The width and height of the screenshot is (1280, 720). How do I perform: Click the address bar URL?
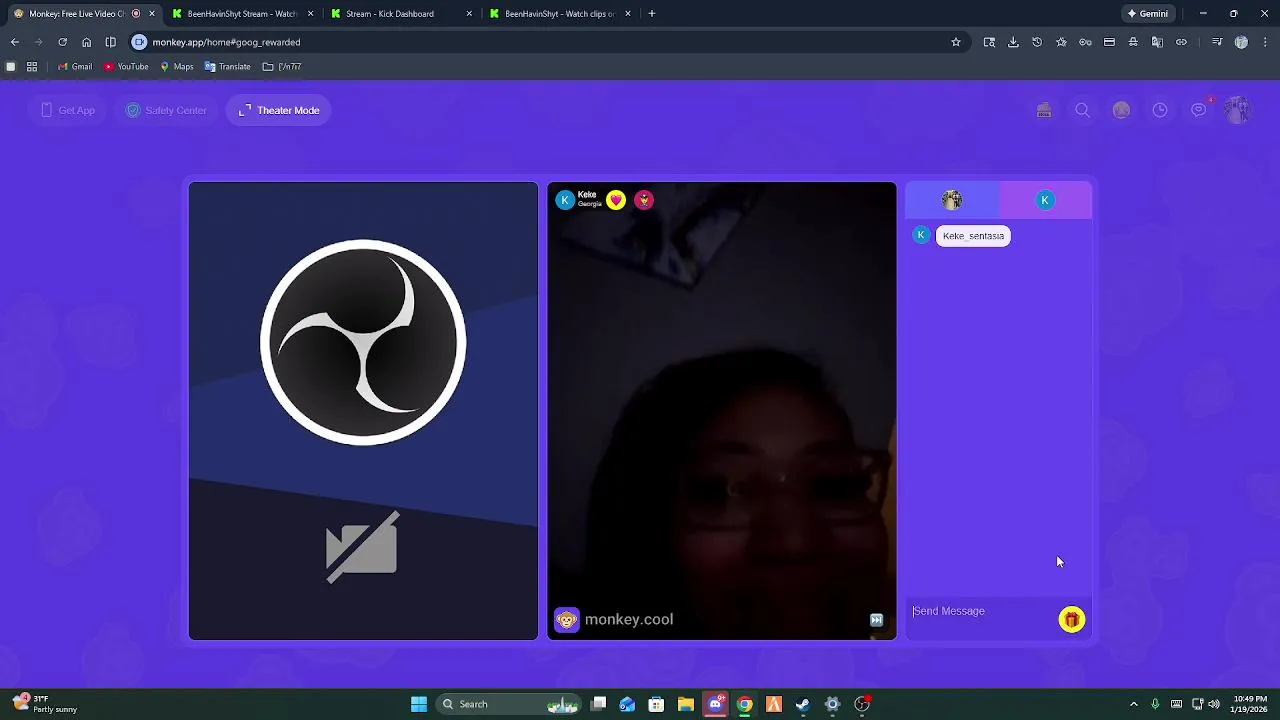coord(226,42)
